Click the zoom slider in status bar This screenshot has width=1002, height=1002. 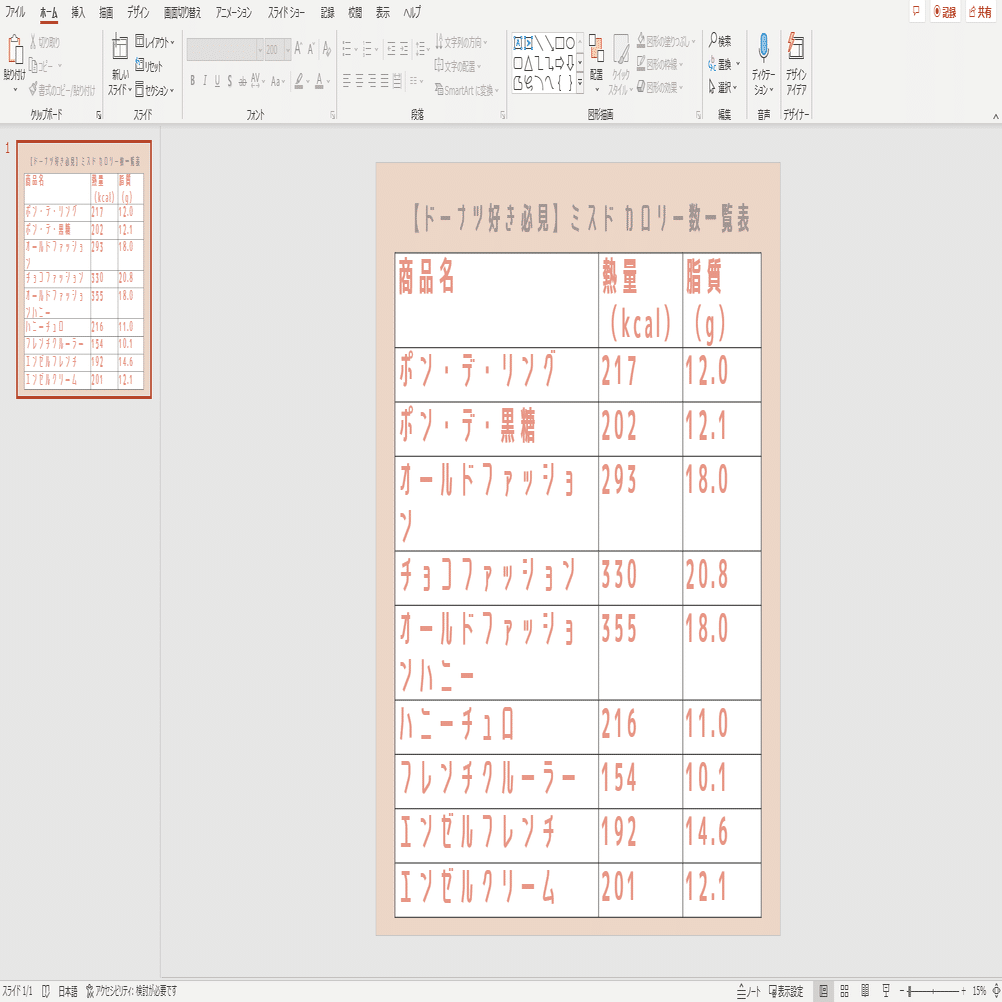pyautogui.click(x=933, y=991)
